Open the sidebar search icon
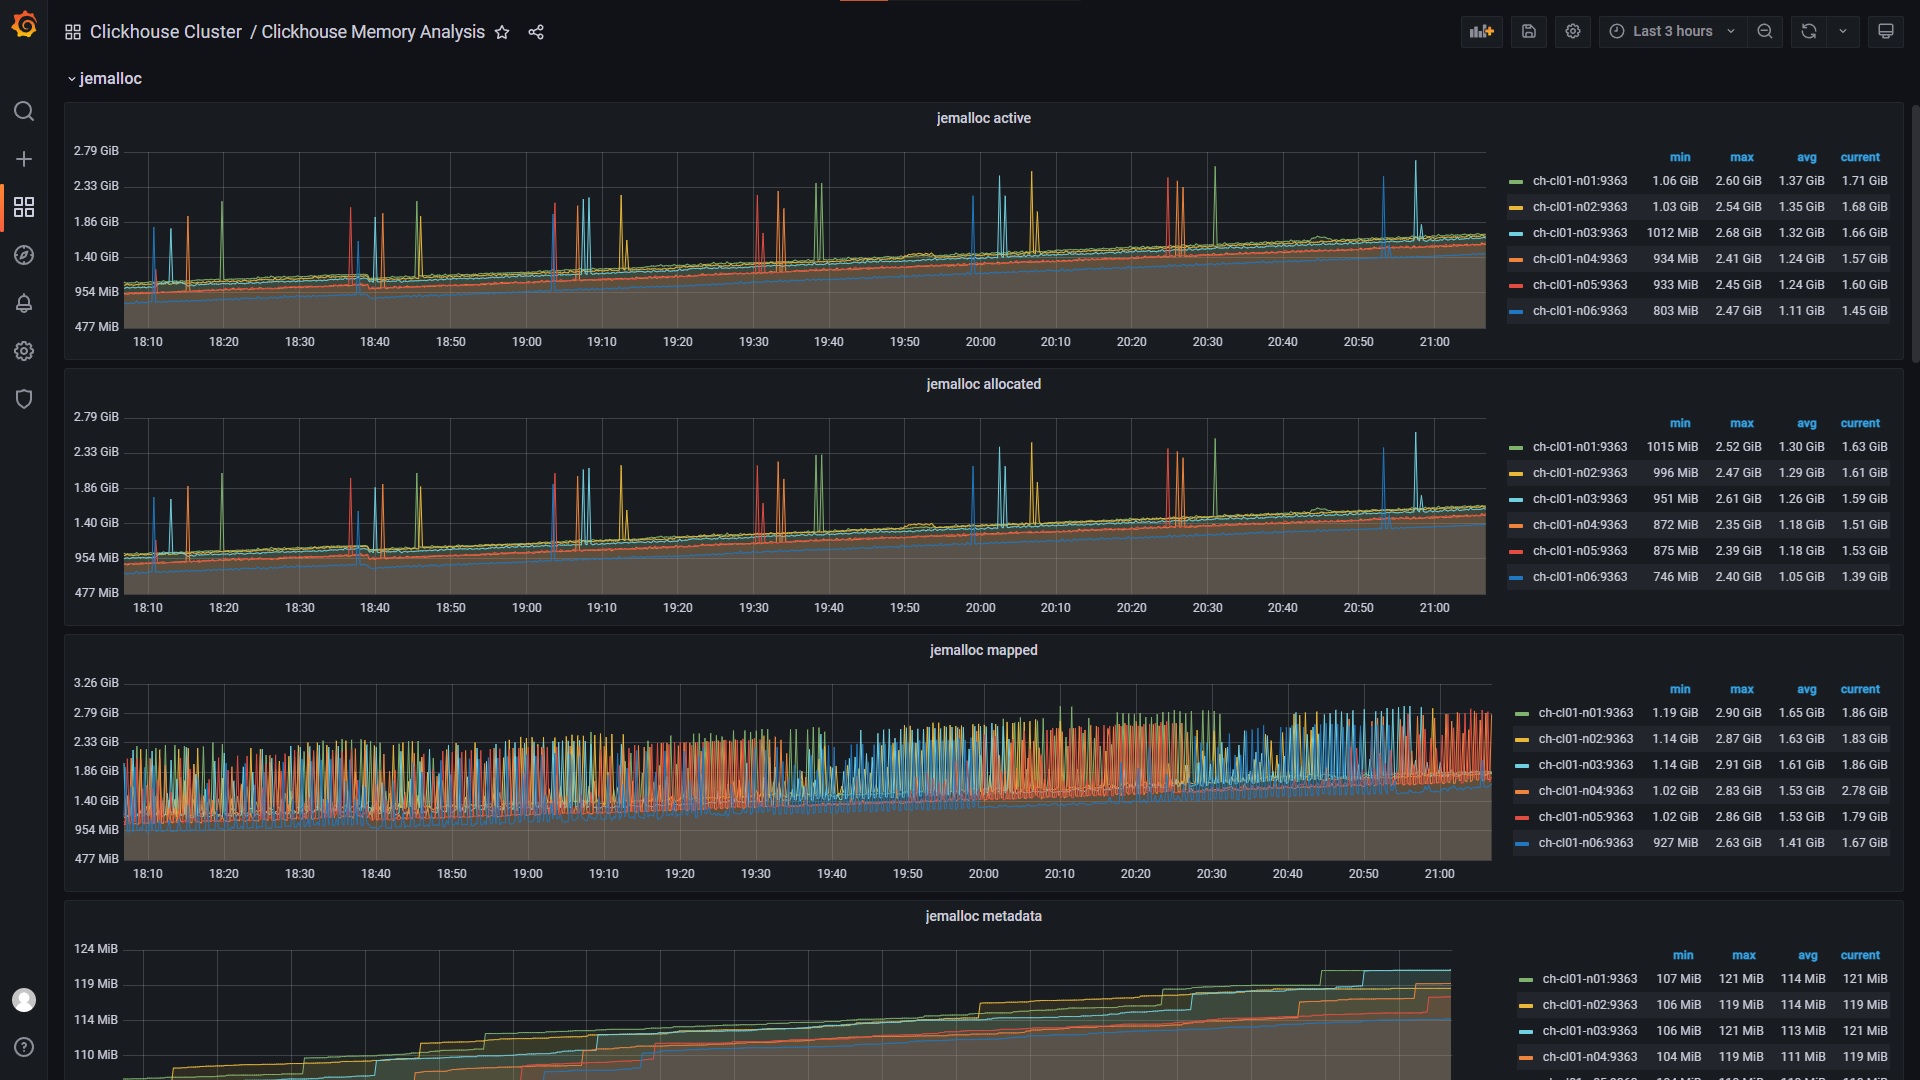Image resolution: width=1920 pixels, height=1080 pixels. (x=24, y=111)
